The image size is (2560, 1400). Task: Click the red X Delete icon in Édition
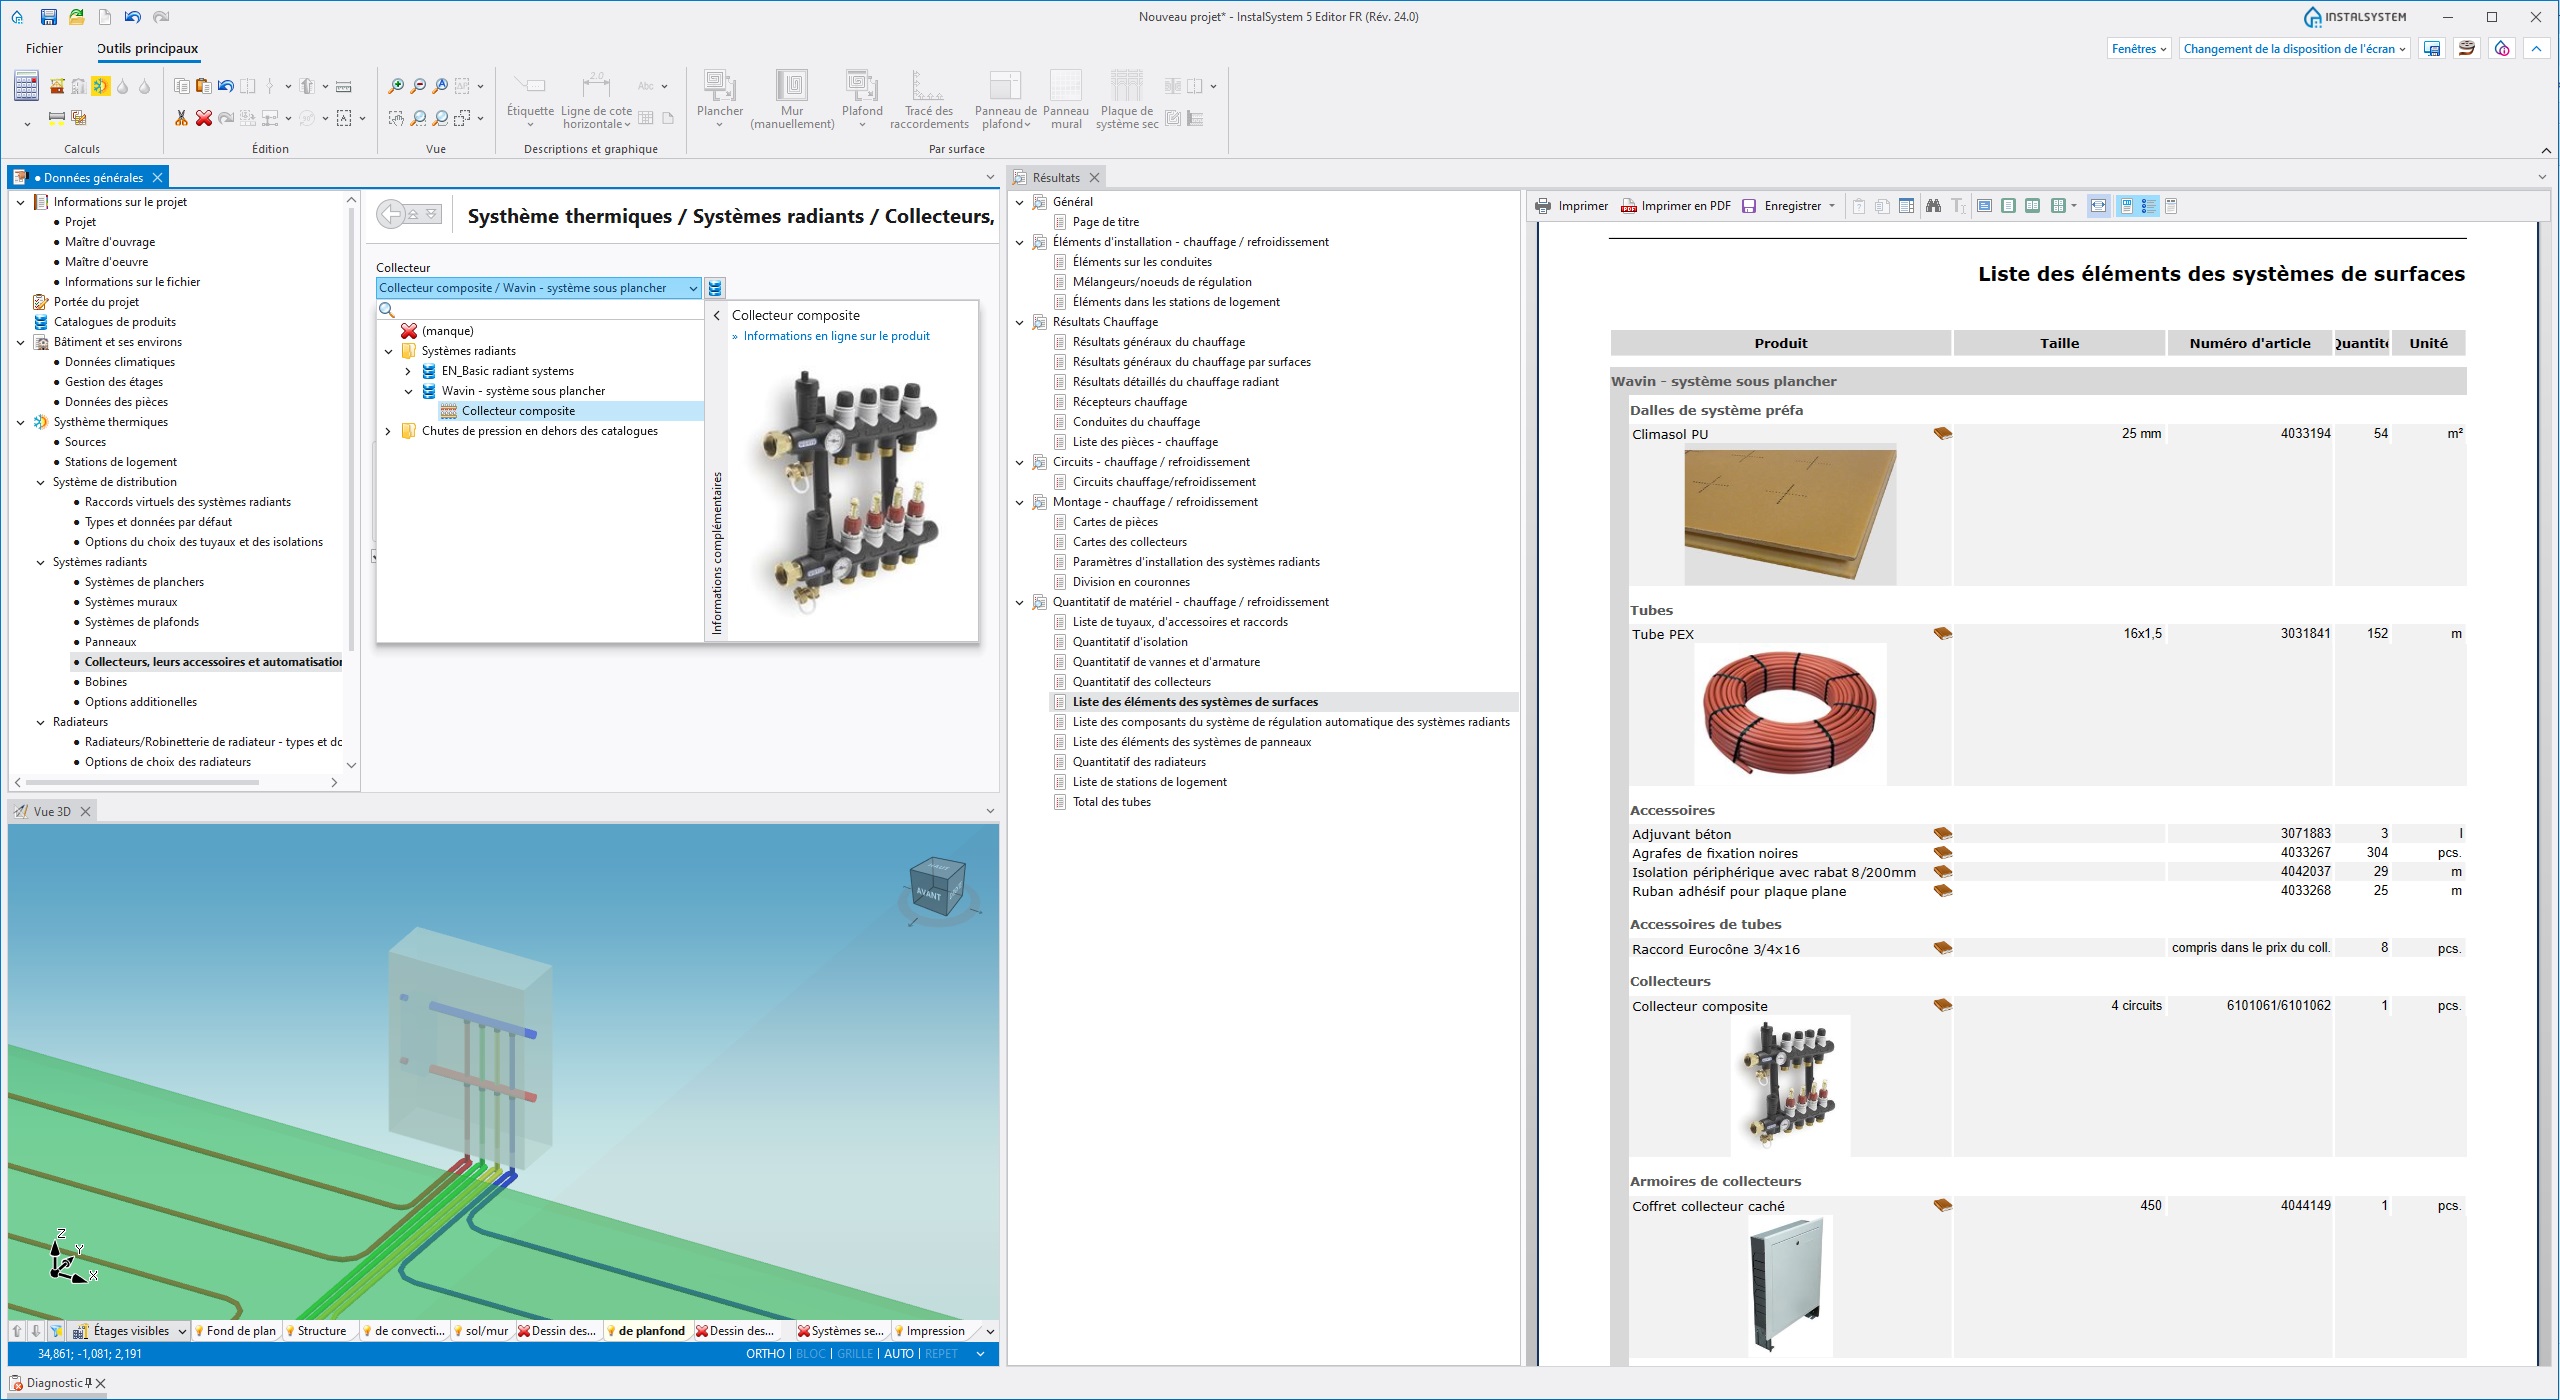[x=203, y=118]
